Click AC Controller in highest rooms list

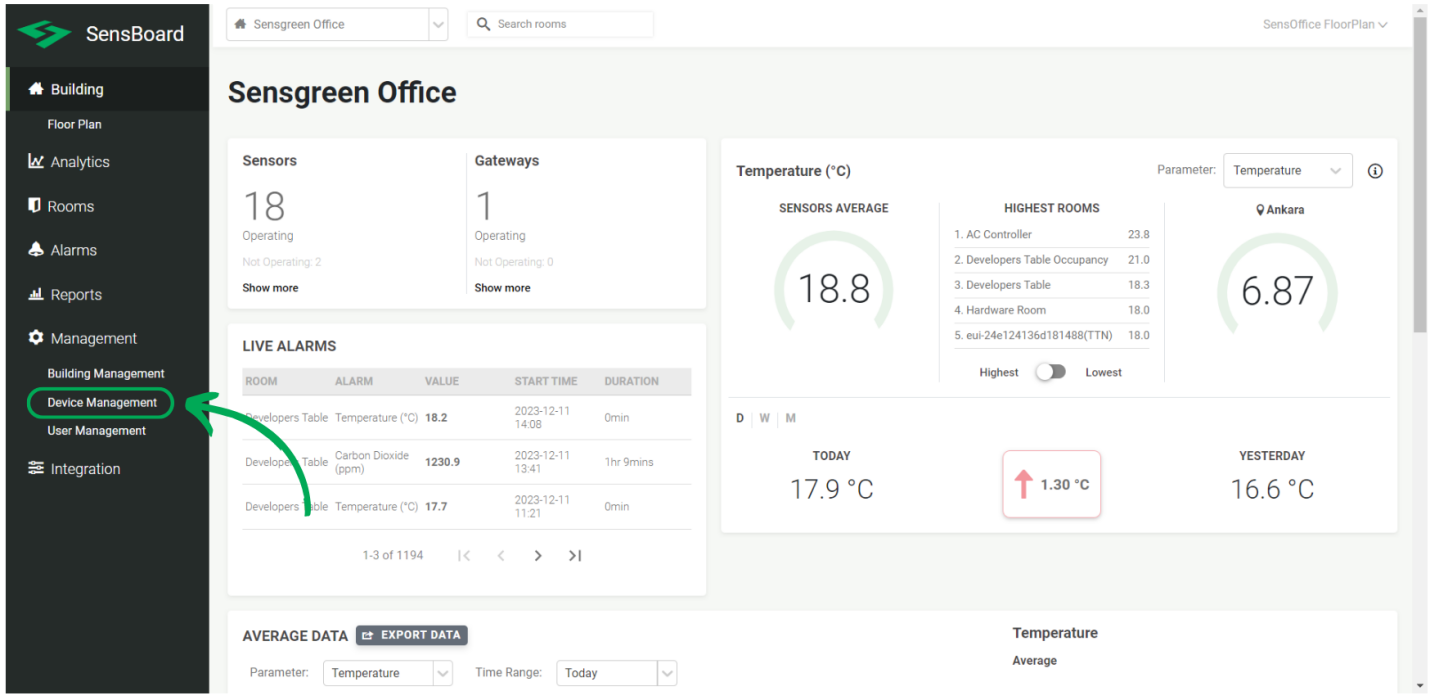click(x=992, y=235)
